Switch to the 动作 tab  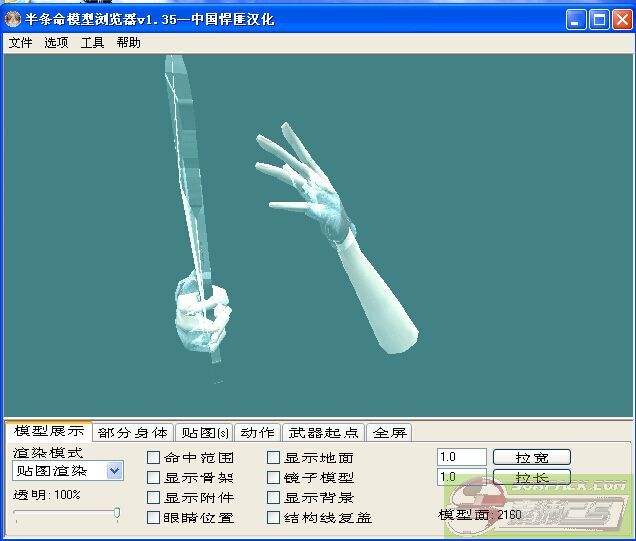(x=257, y=433)
